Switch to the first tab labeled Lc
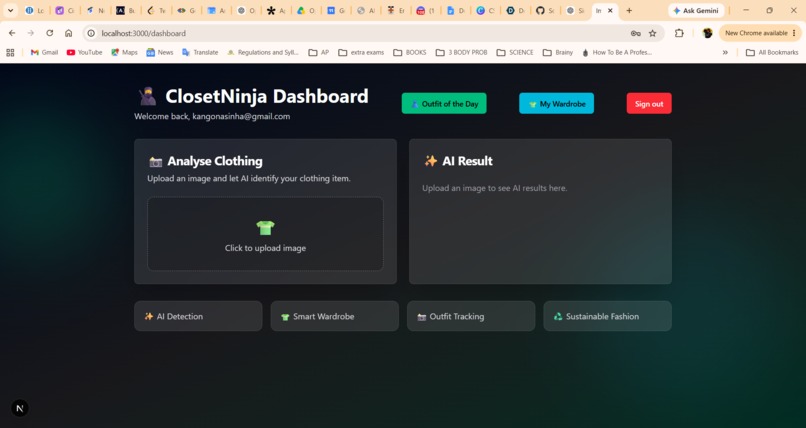 (35, 10)
